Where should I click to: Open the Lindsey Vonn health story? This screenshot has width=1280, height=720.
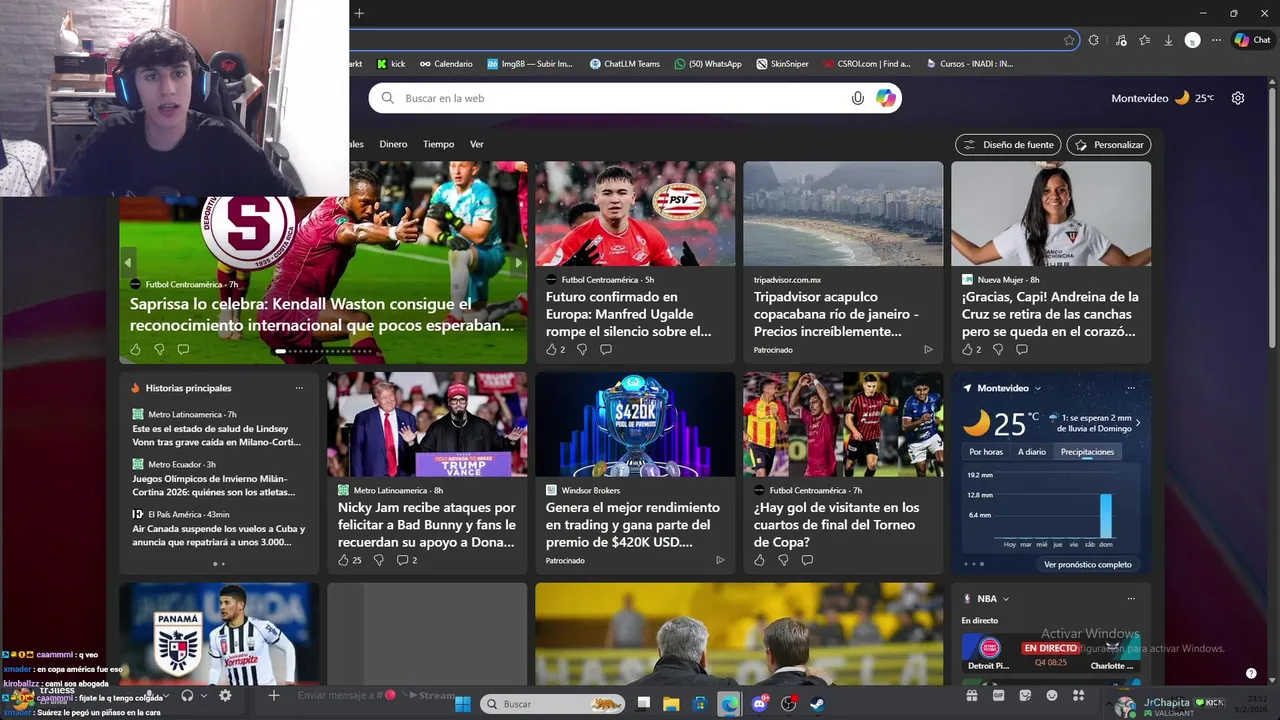[x=217, y=435]
